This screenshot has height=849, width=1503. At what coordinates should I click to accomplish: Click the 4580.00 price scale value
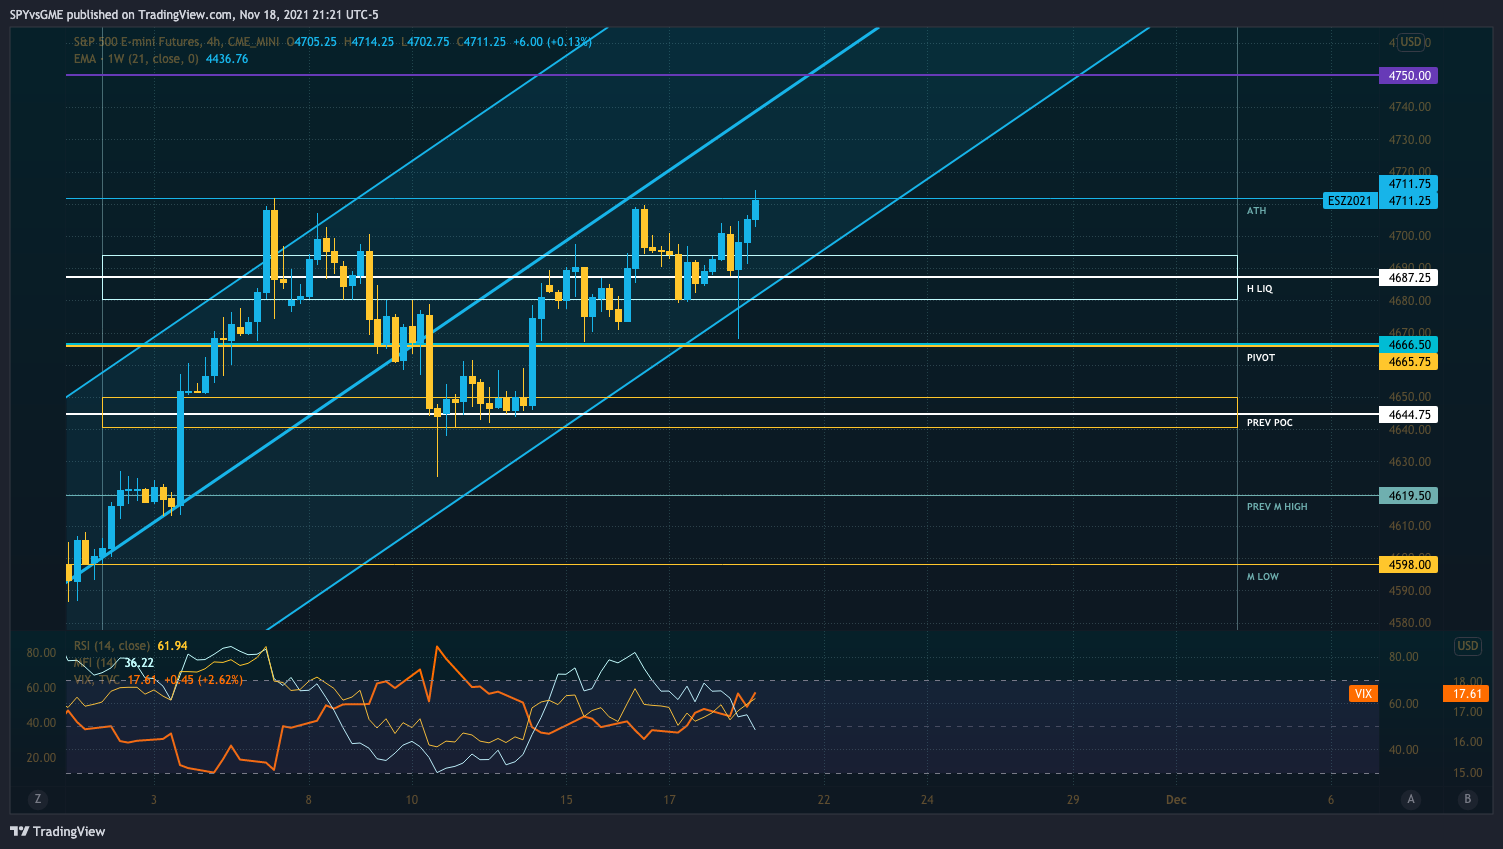[1410, 623]
